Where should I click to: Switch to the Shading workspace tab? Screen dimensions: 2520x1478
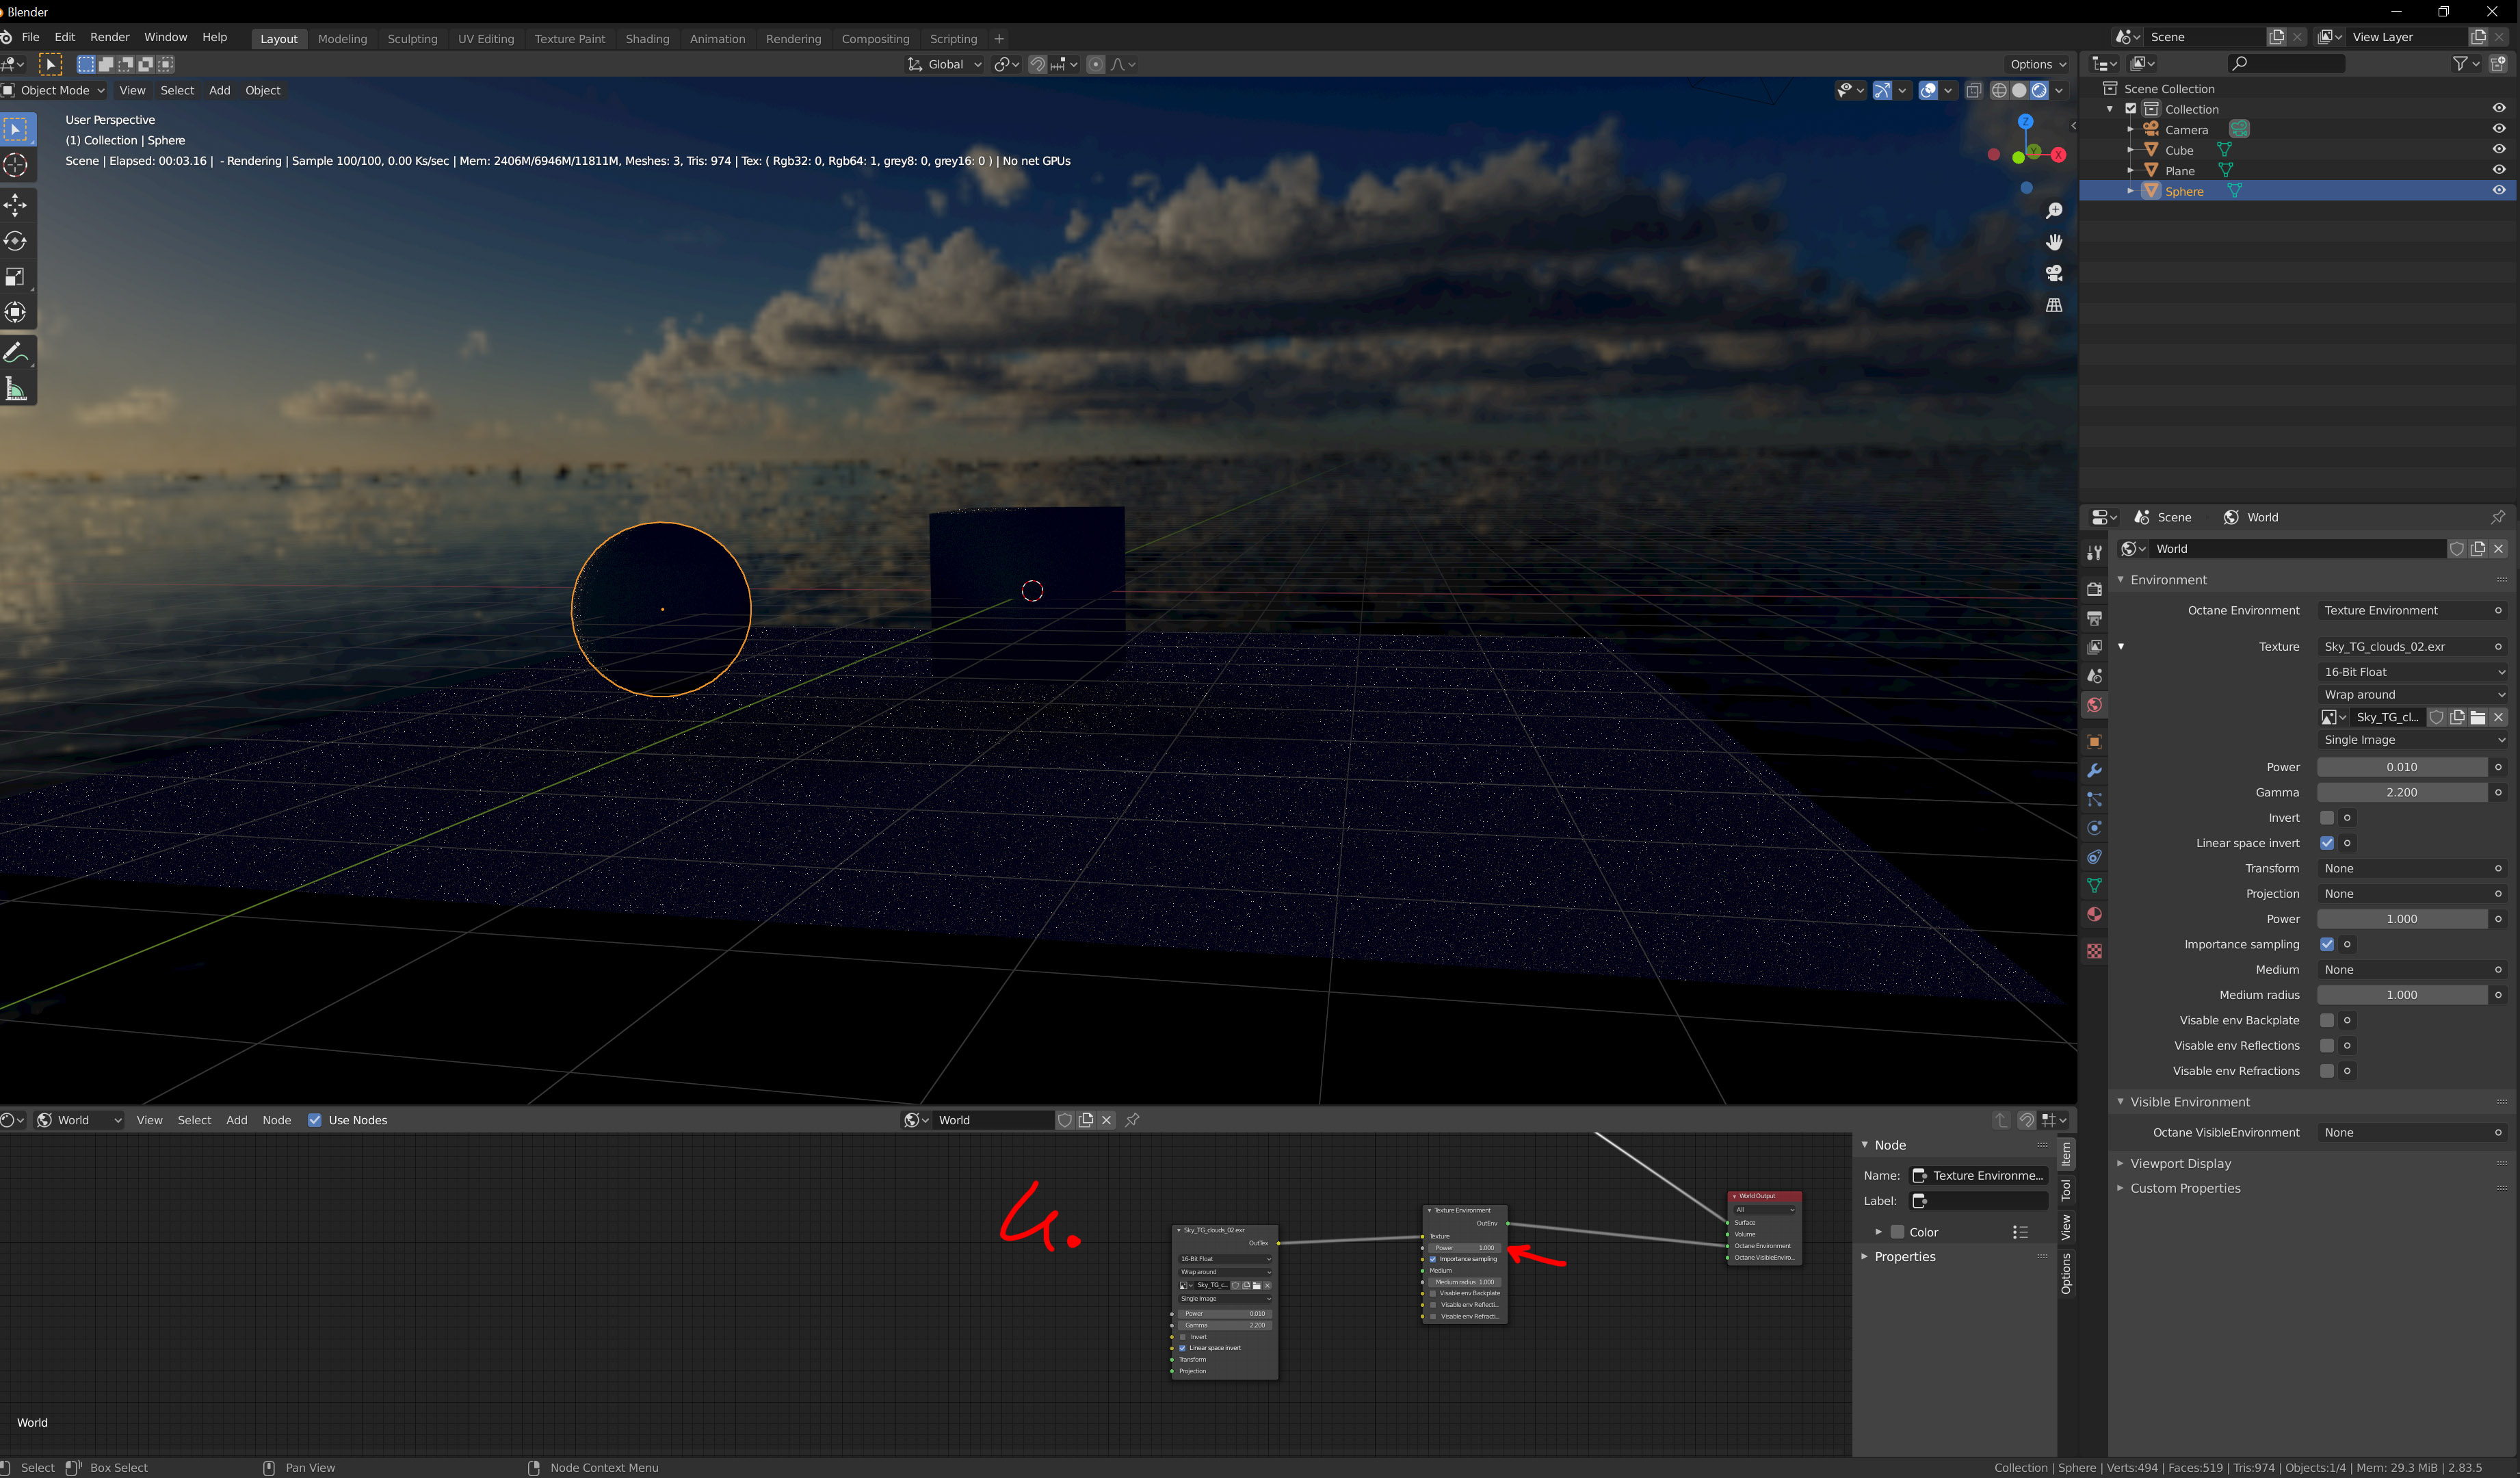pyautogui.click(x=647, y=38)
